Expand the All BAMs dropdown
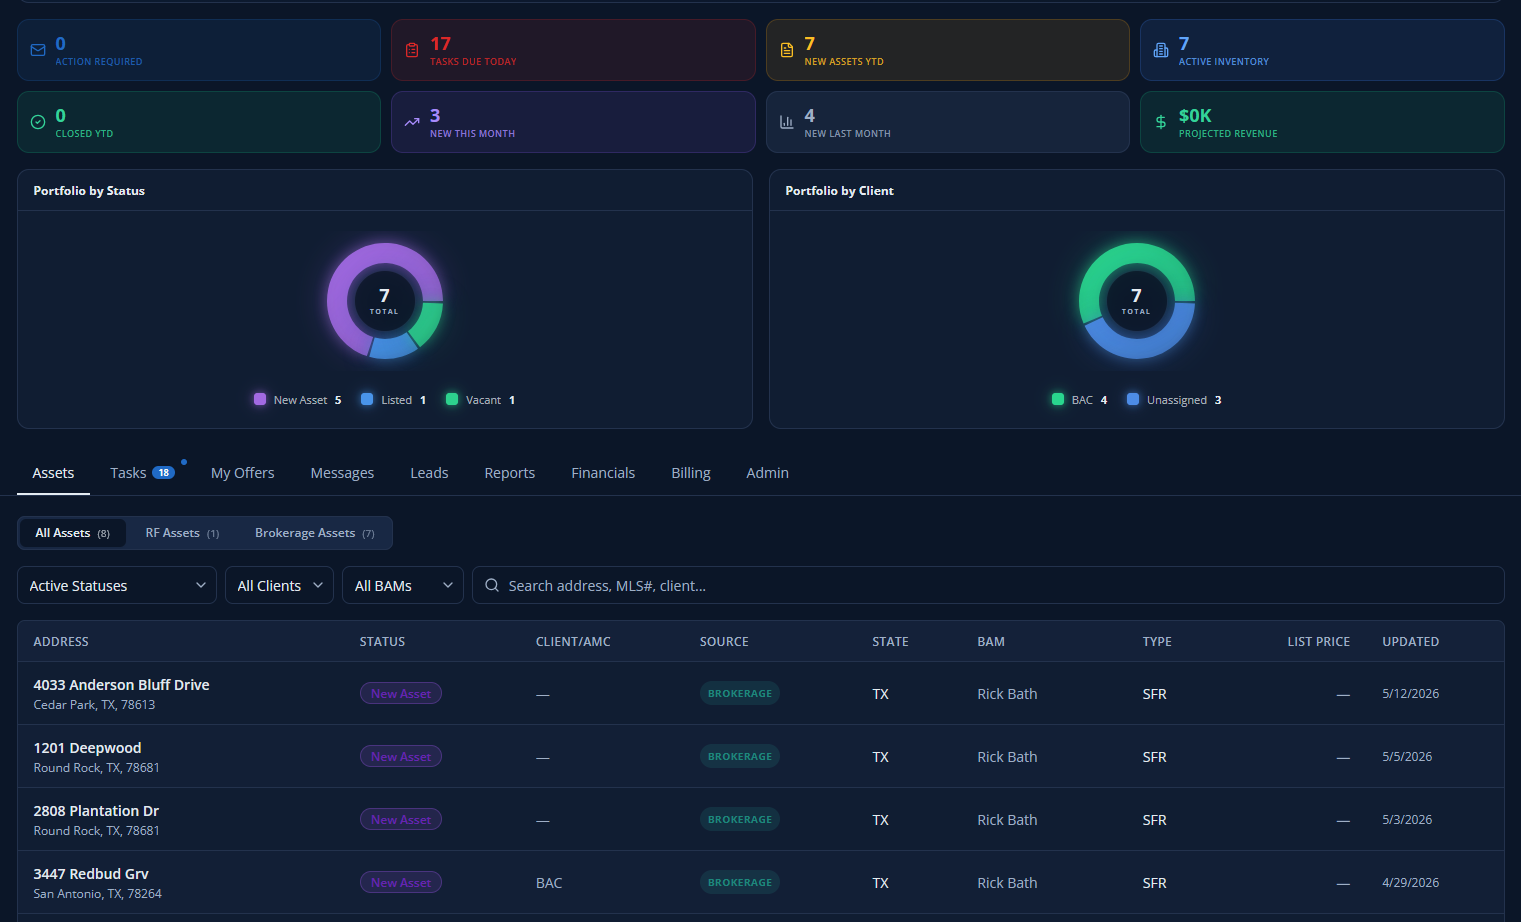 click(403, 586)
